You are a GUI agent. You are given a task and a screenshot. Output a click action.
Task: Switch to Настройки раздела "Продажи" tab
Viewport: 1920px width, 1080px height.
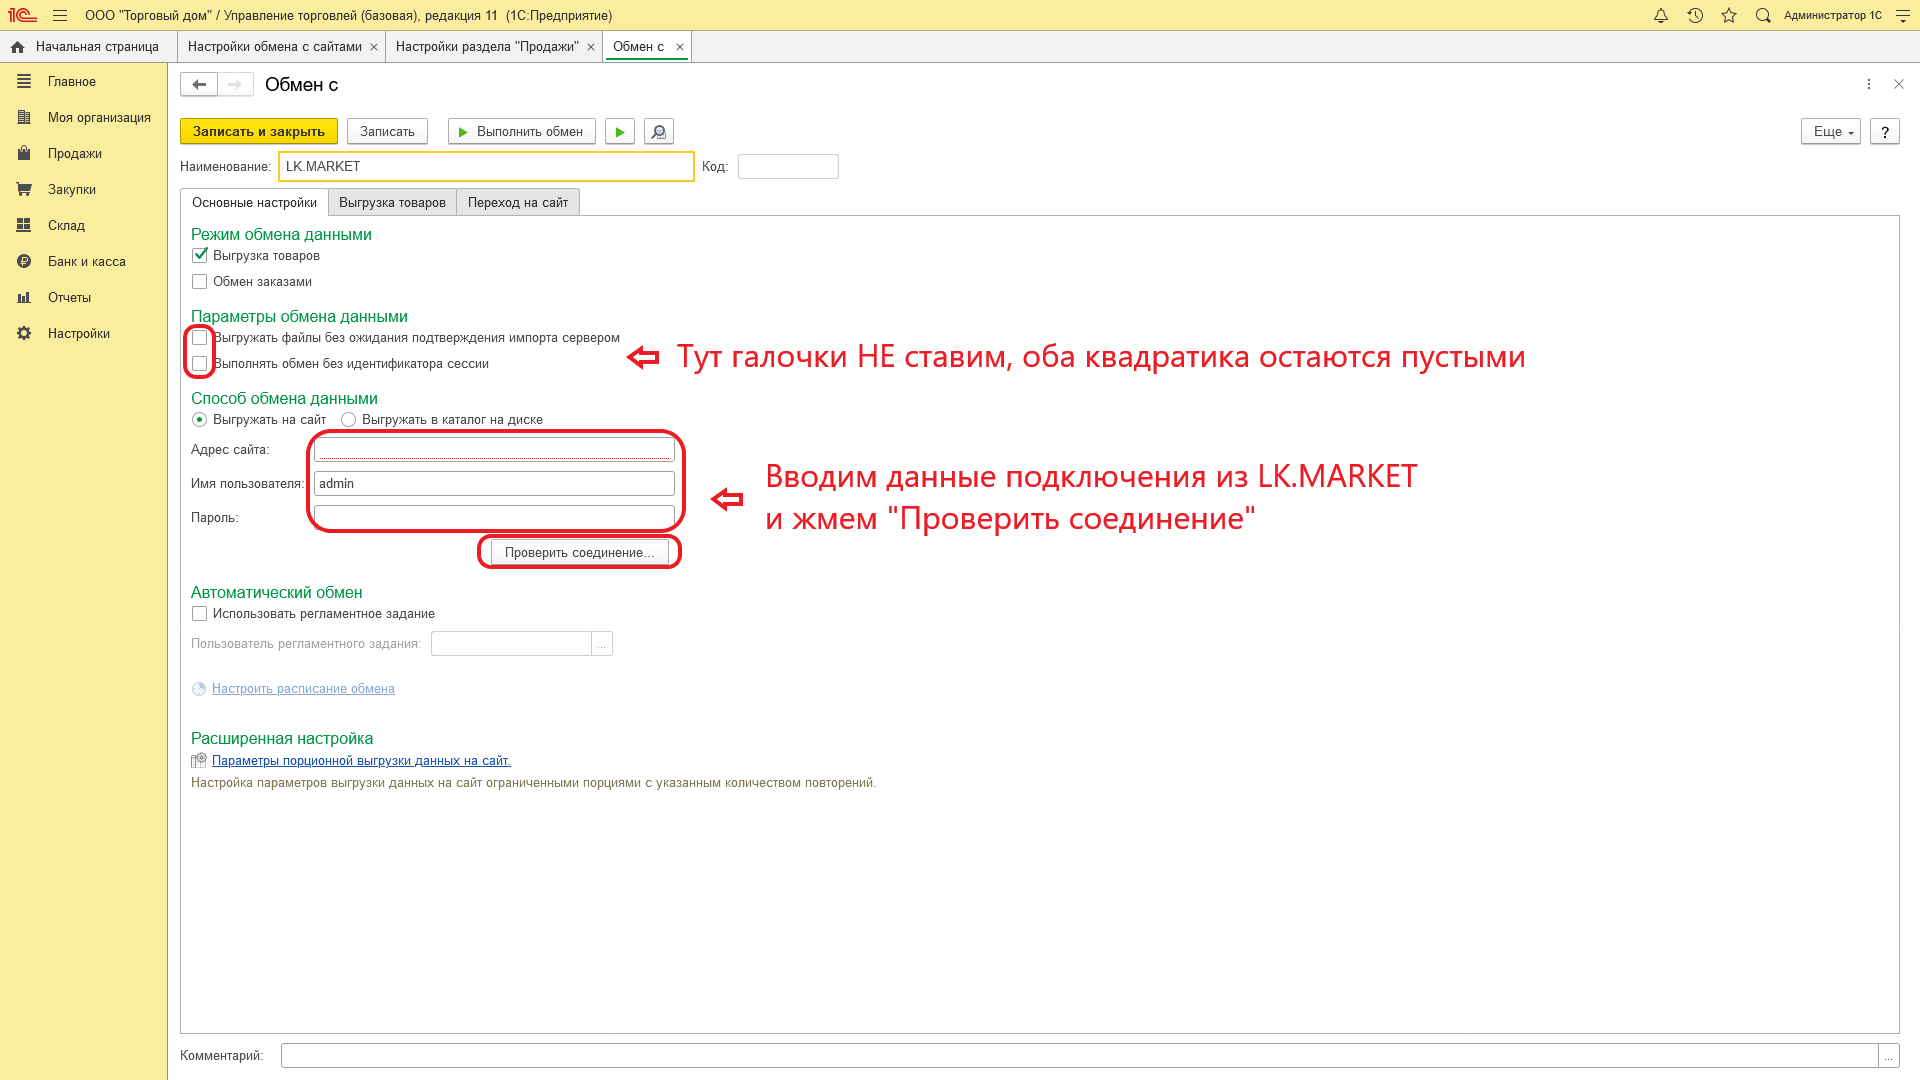coord(487,47)
